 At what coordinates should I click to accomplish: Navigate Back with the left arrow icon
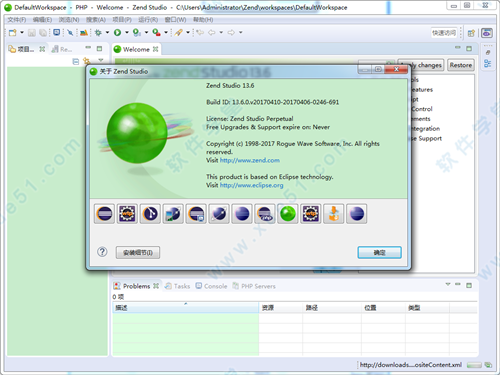pyautogui.click(x=212, y=32)
